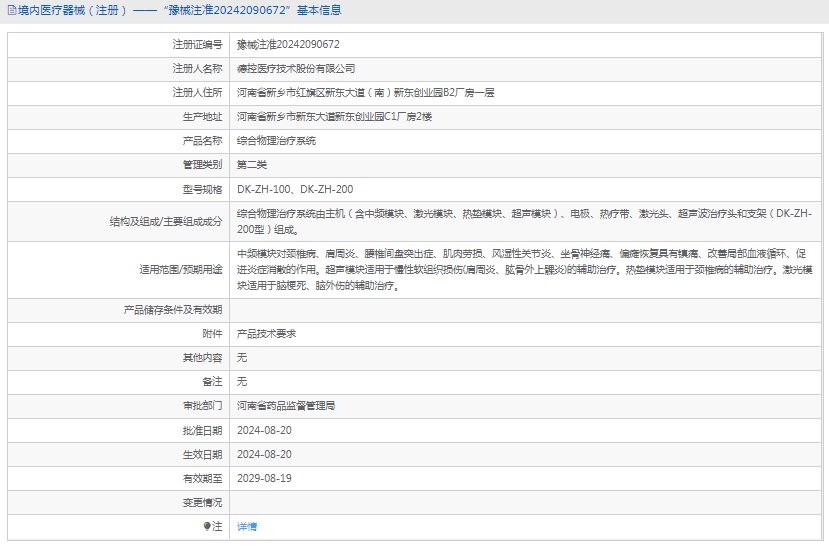Click model specification DK-ZH-100、DK-ZH-200
The image size is (829, 549).
(295, 189)
